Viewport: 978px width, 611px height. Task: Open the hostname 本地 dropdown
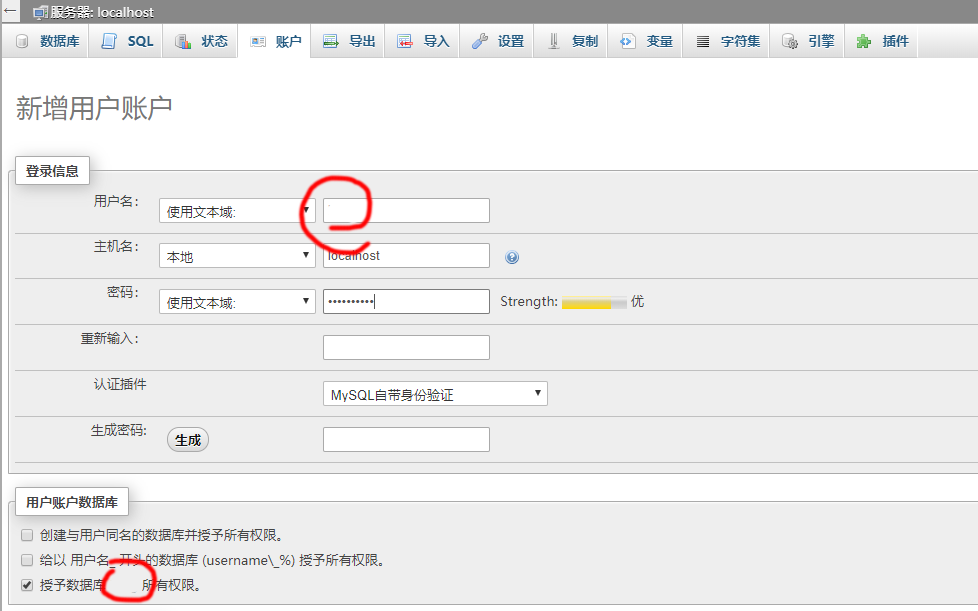pyautogui.click(x=237, y=256)
